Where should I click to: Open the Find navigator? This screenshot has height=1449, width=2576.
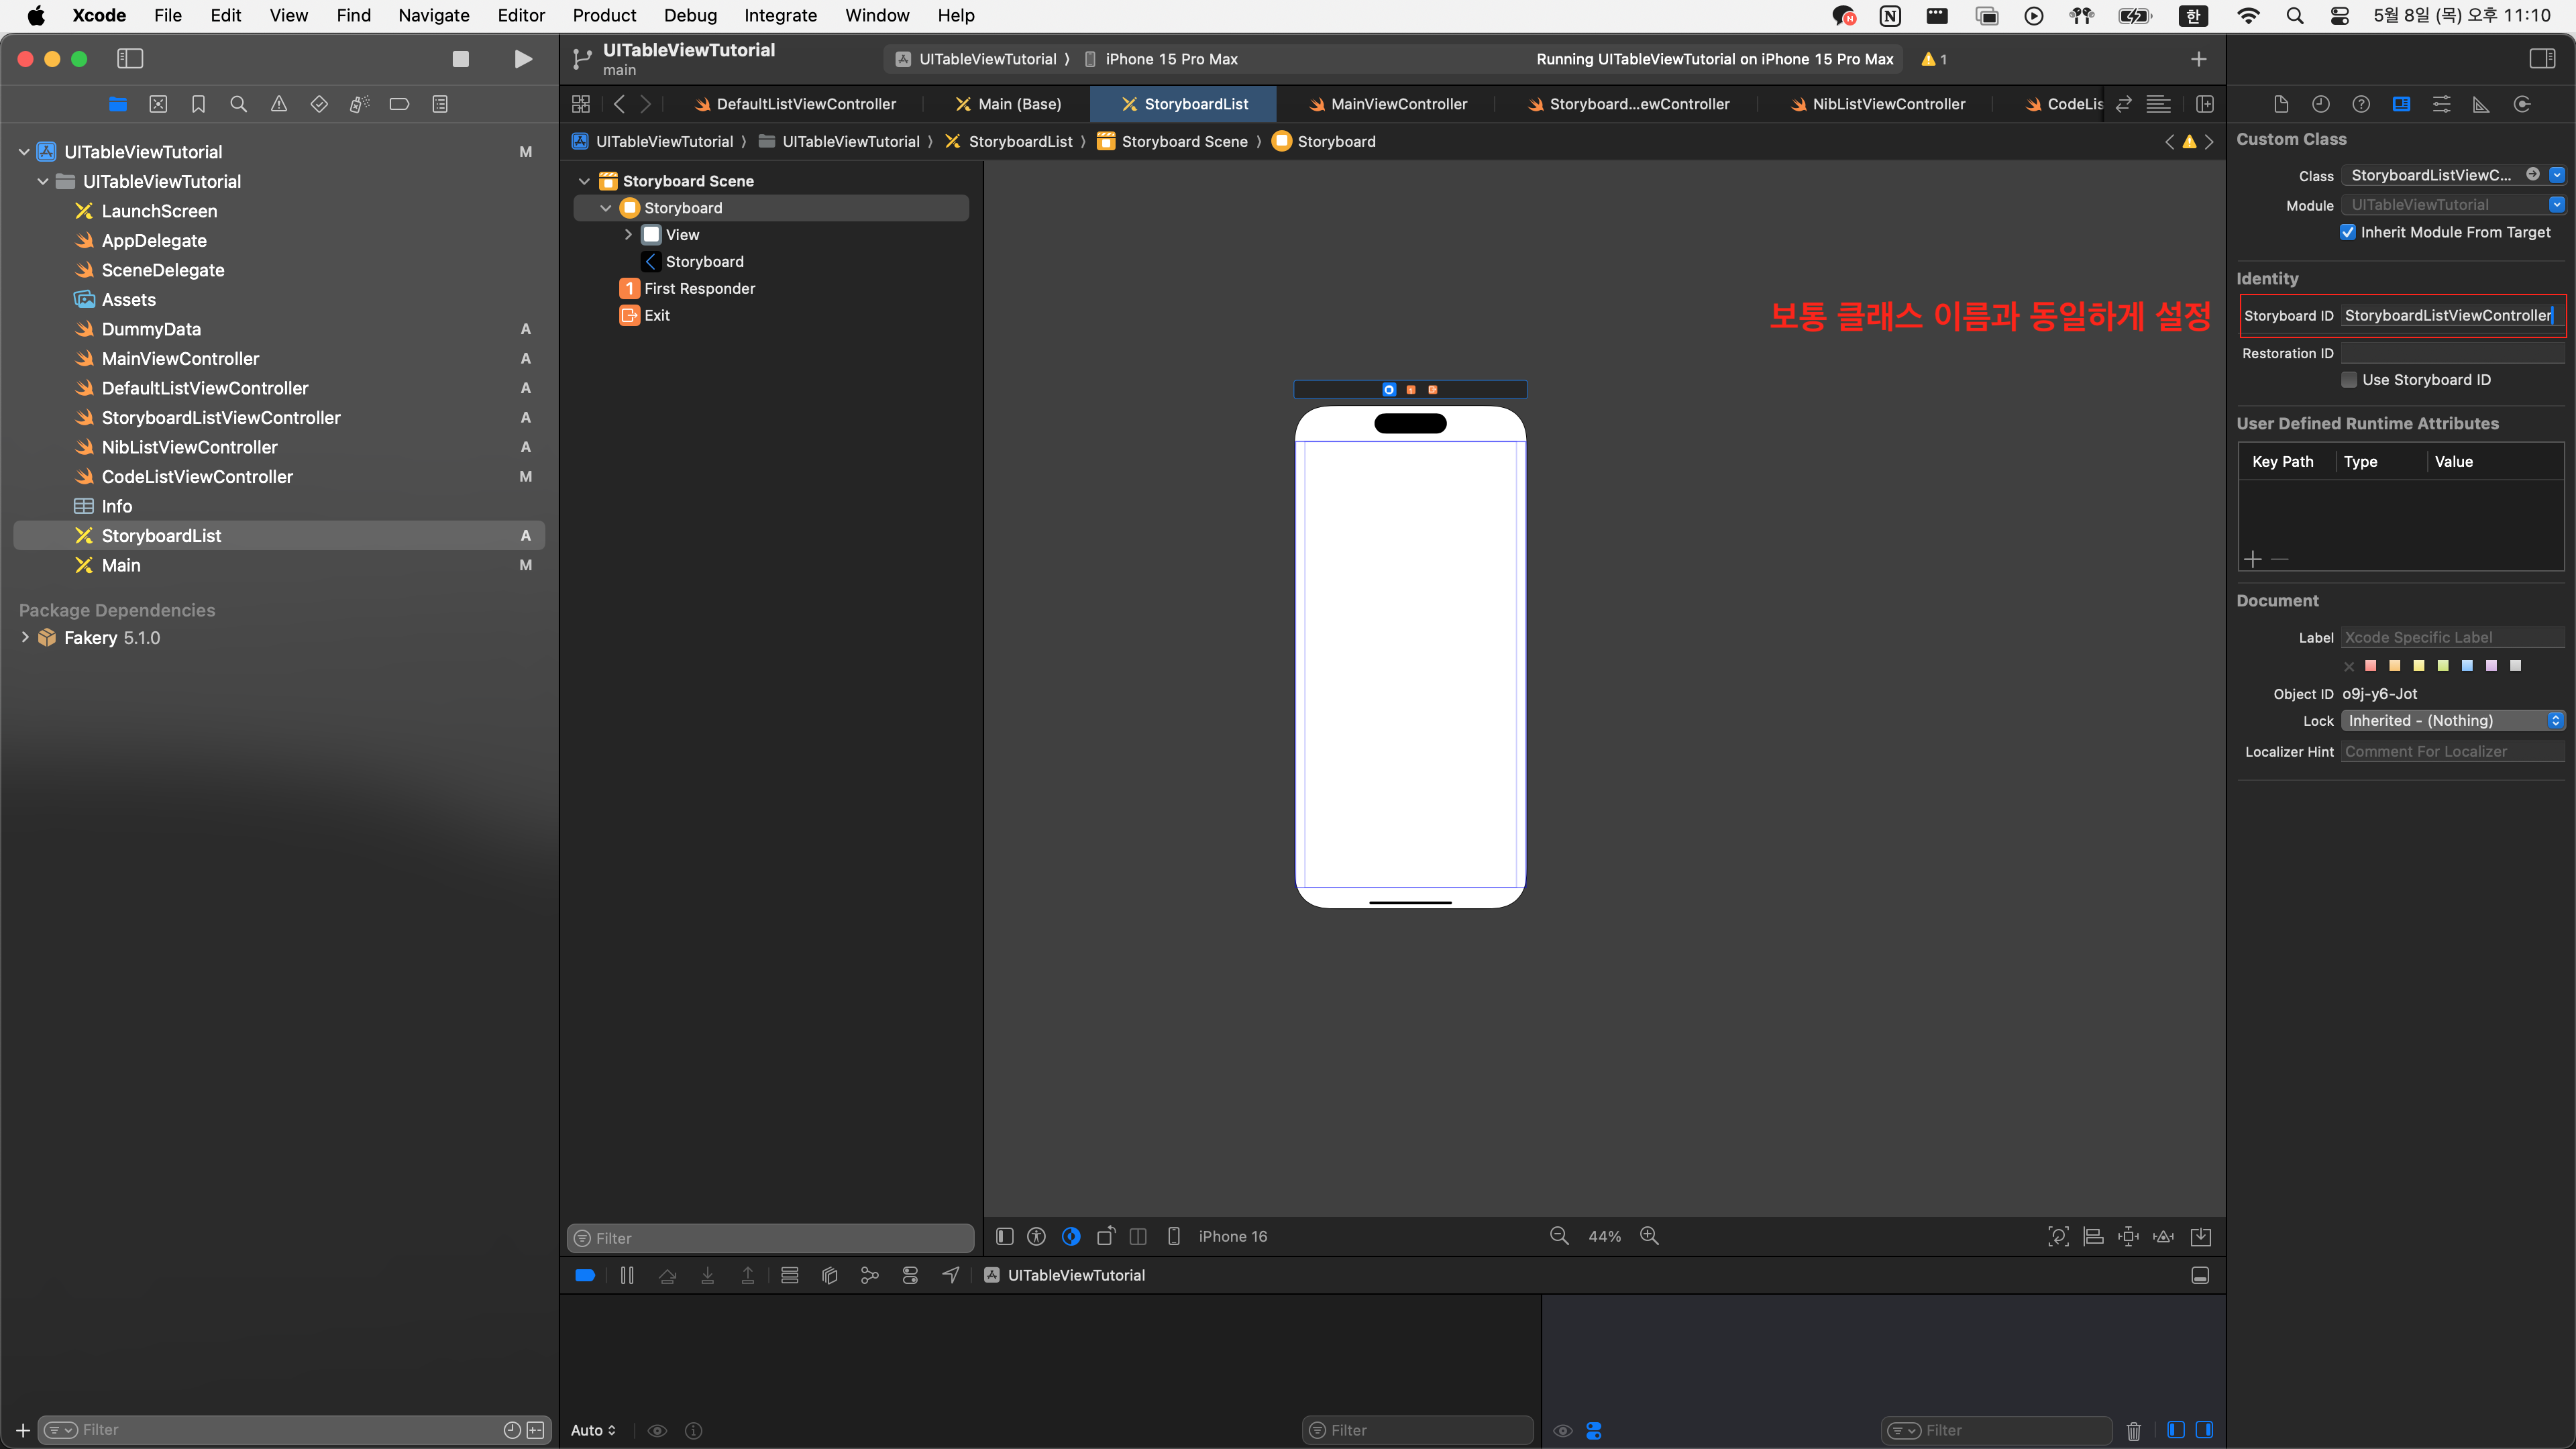[x=238, y=104]
